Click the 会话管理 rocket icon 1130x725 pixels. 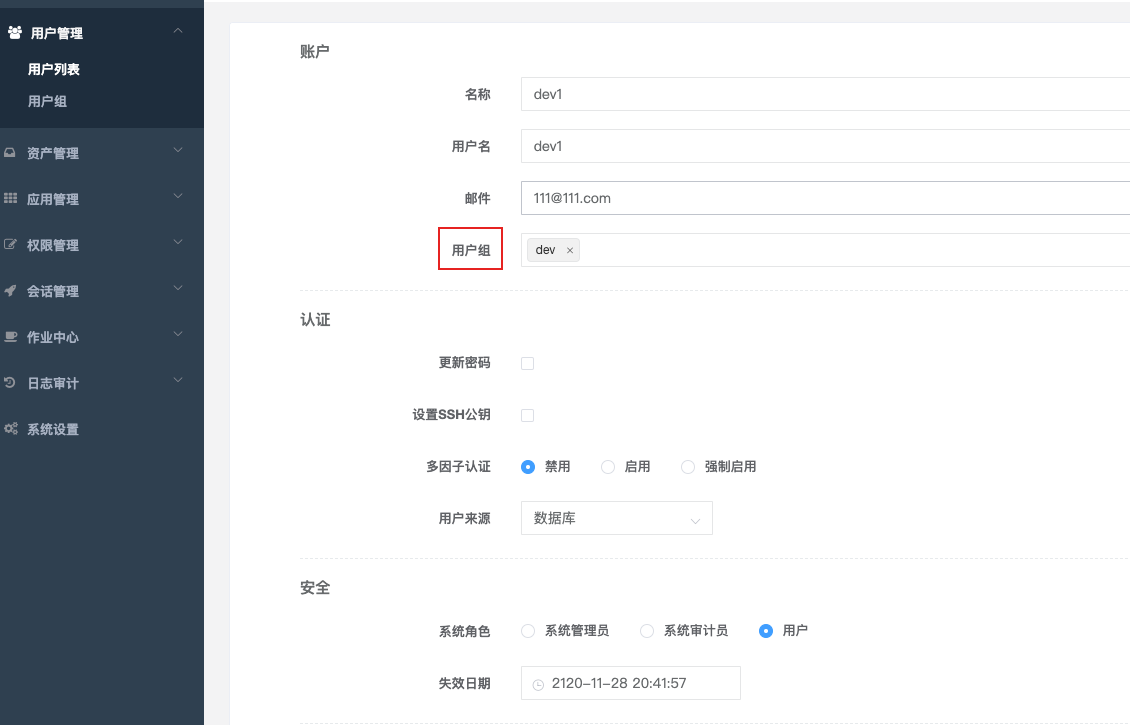tap(10, 290)
